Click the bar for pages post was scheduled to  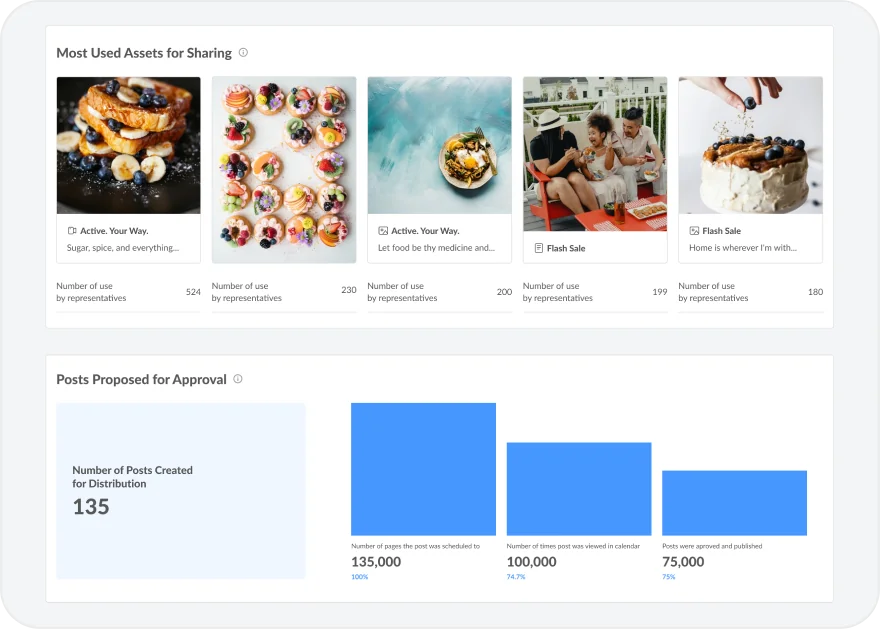point(423,469)
